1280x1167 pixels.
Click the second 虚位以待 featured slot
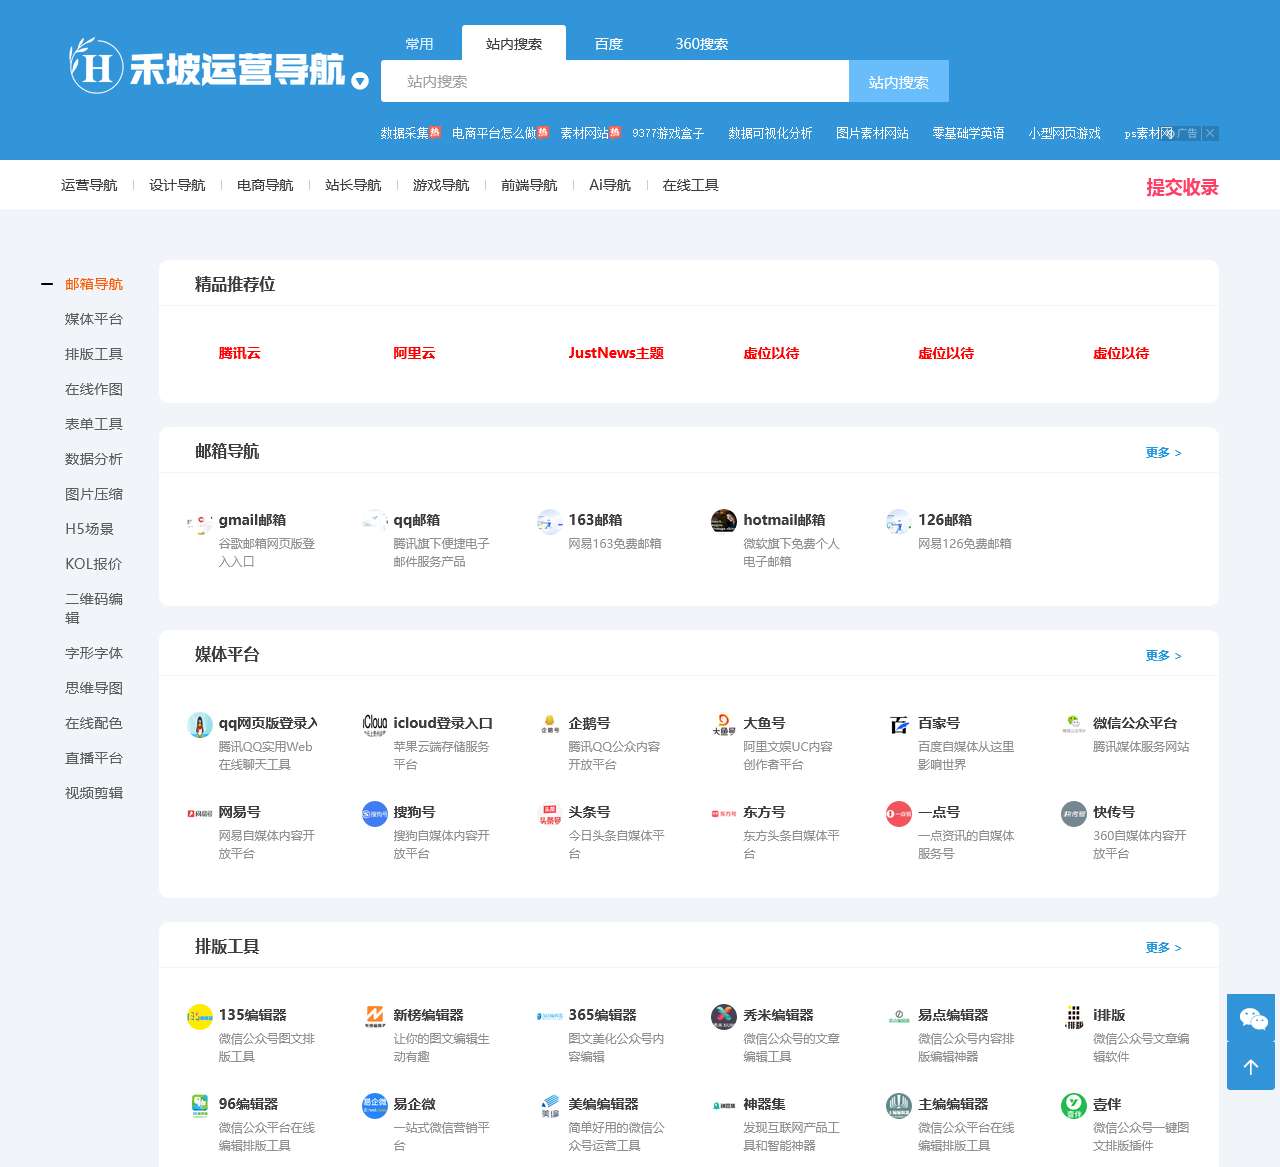pos(946,353)
